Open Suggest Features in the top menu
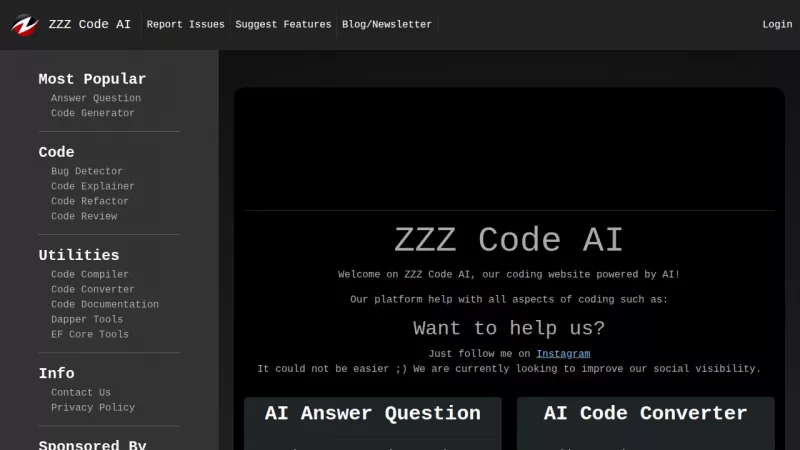The image size is (800, 450). pyautogui.click(x=283, y=24)
